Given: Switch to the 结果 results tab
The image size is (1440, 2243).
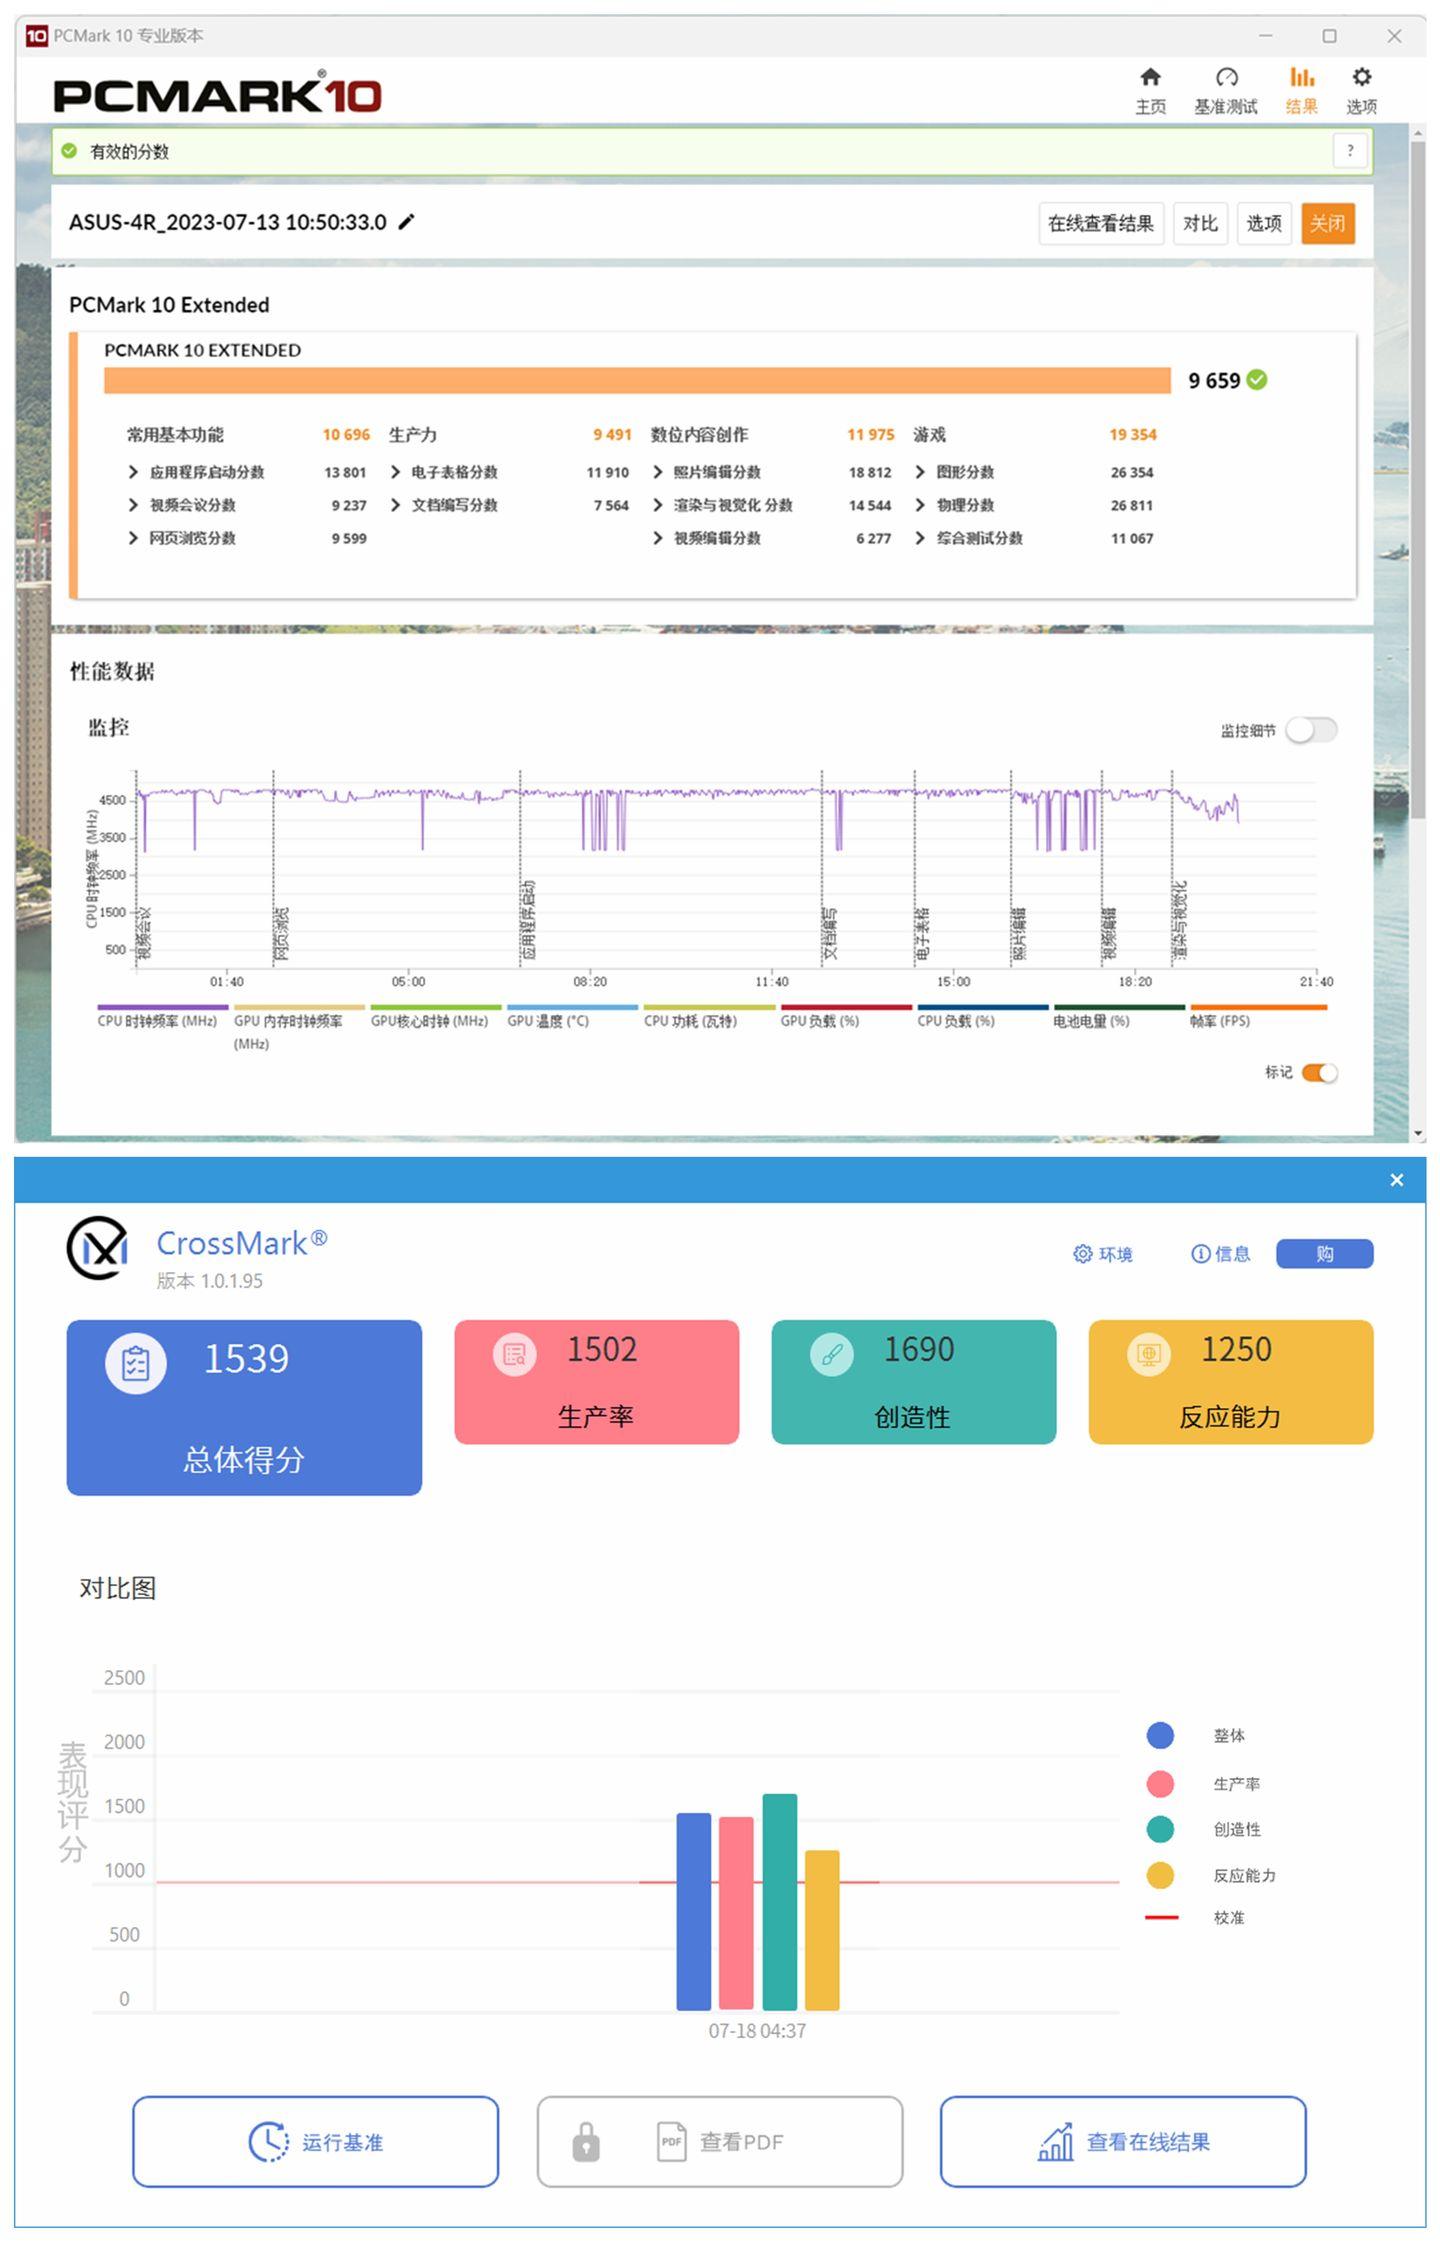Looking at the screenshot, I should pos(1301,90).
